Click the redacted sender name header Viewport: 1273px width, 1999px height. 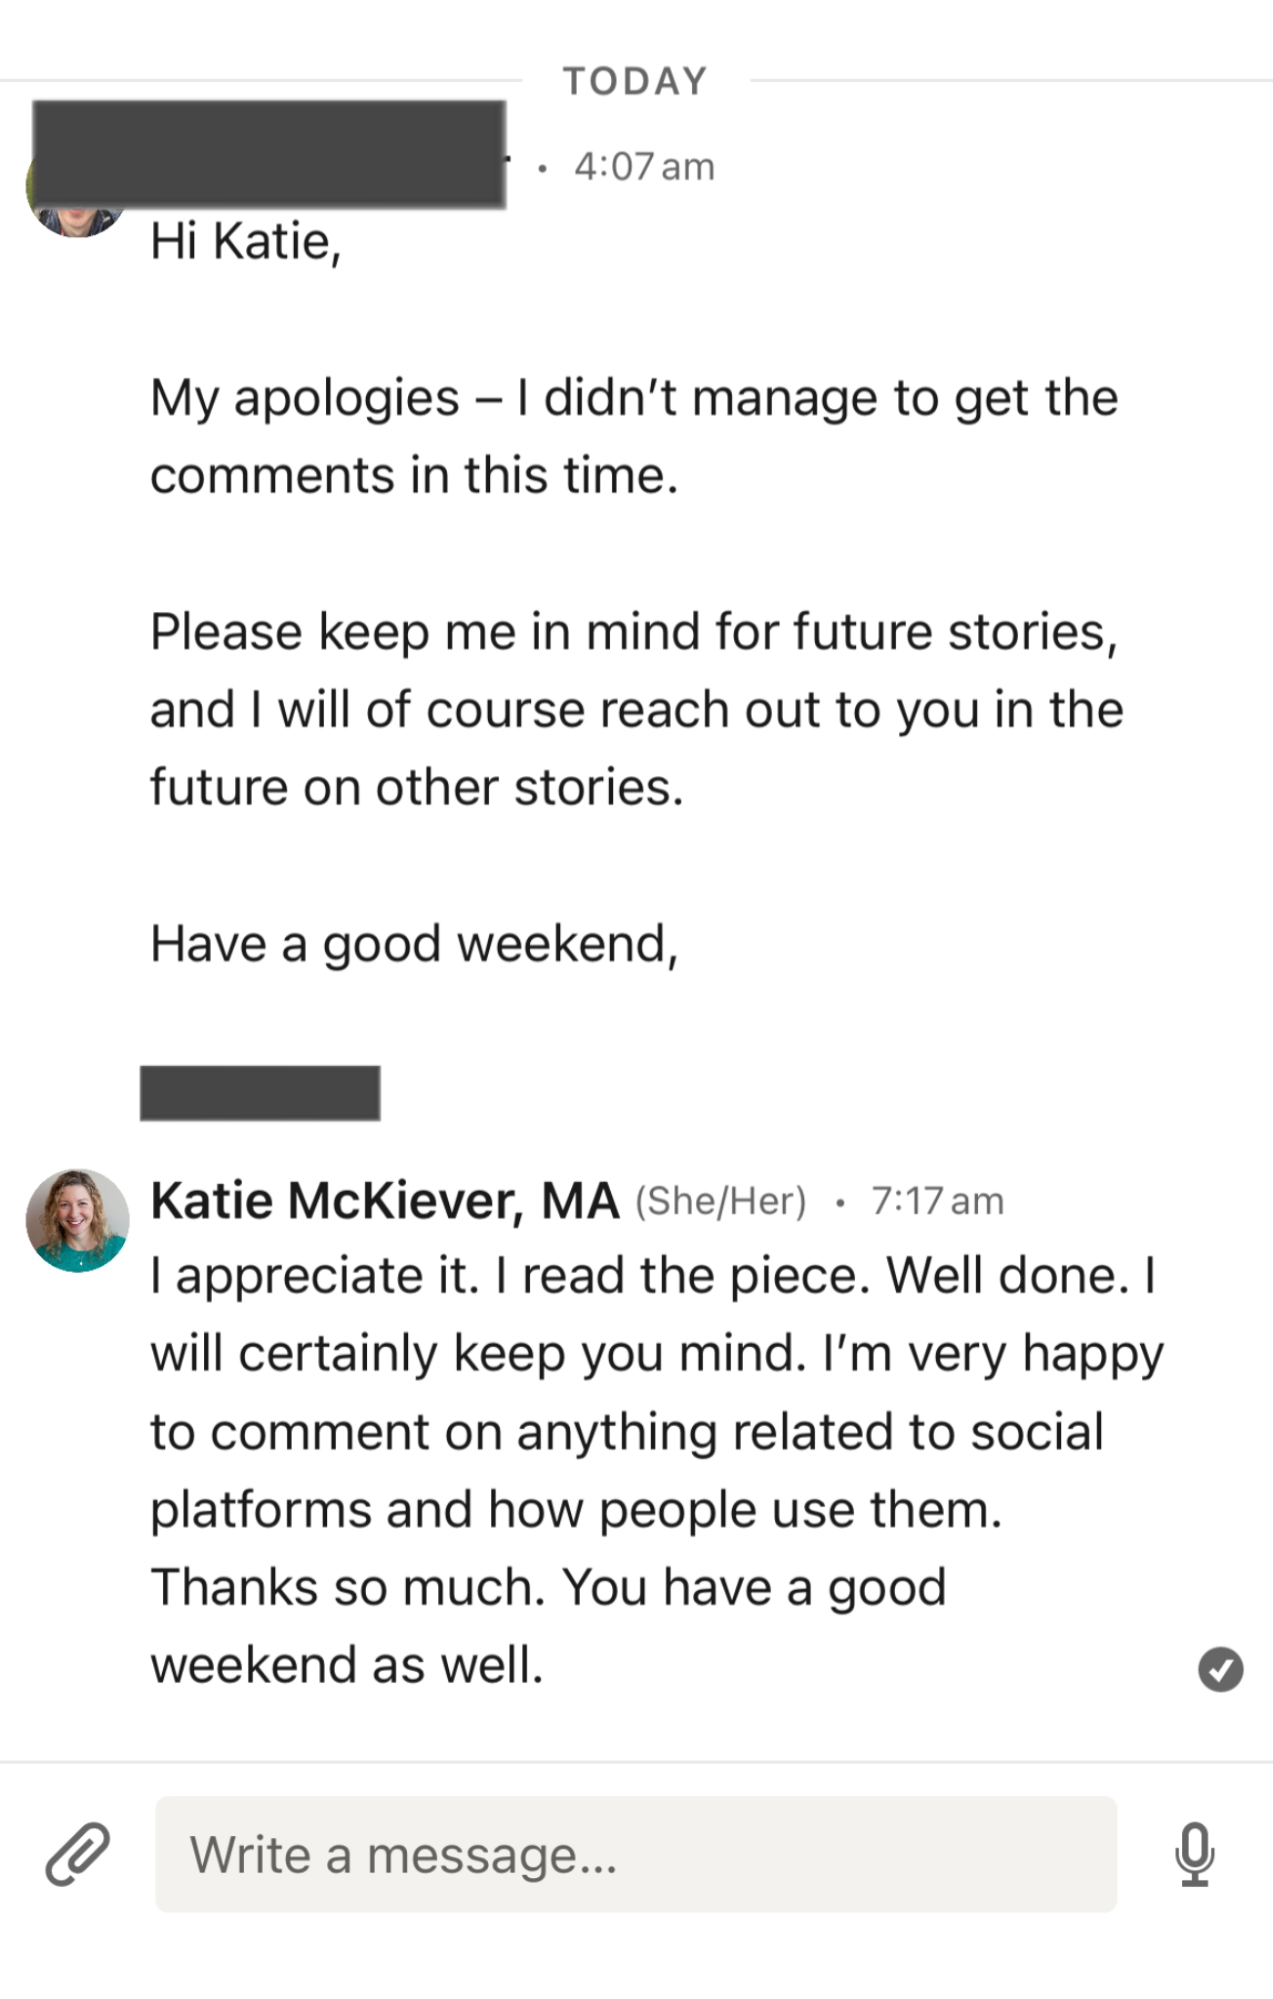(x=268, y=153)
